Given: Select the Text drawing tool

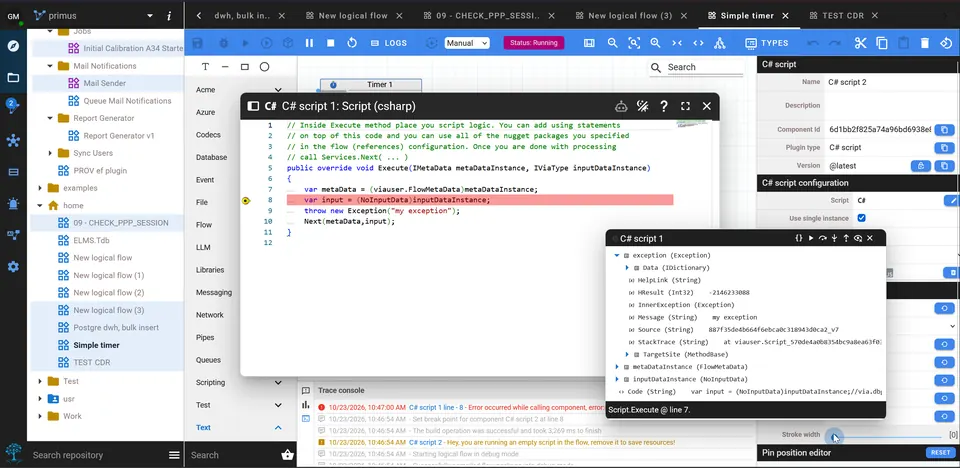Looking at the screenshot, I should tap(205, 67).
